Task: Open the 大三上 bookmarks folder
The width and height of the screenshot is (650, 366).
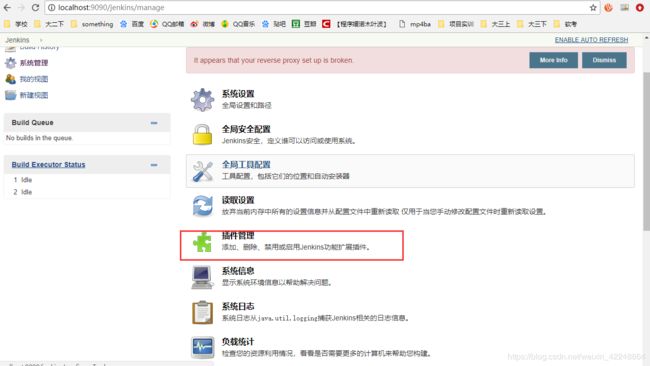Action: click(495, 24)
